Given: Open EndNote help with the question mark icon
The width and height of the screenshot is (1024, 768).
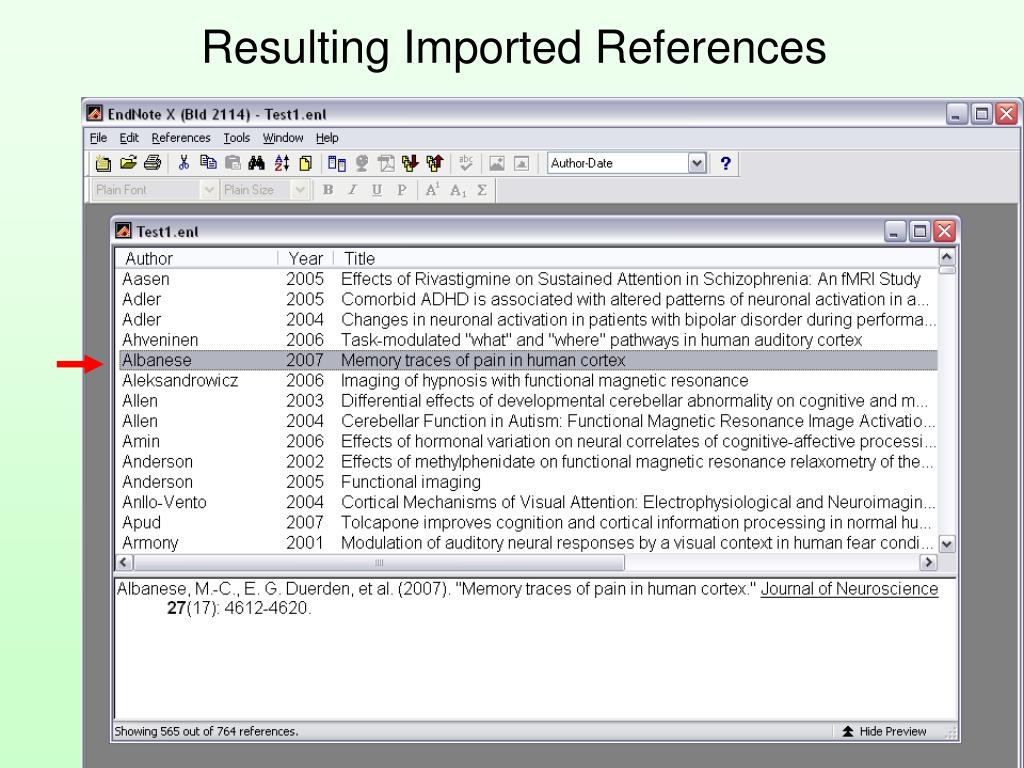Looking at the screenshot, I should pos(726,163).
